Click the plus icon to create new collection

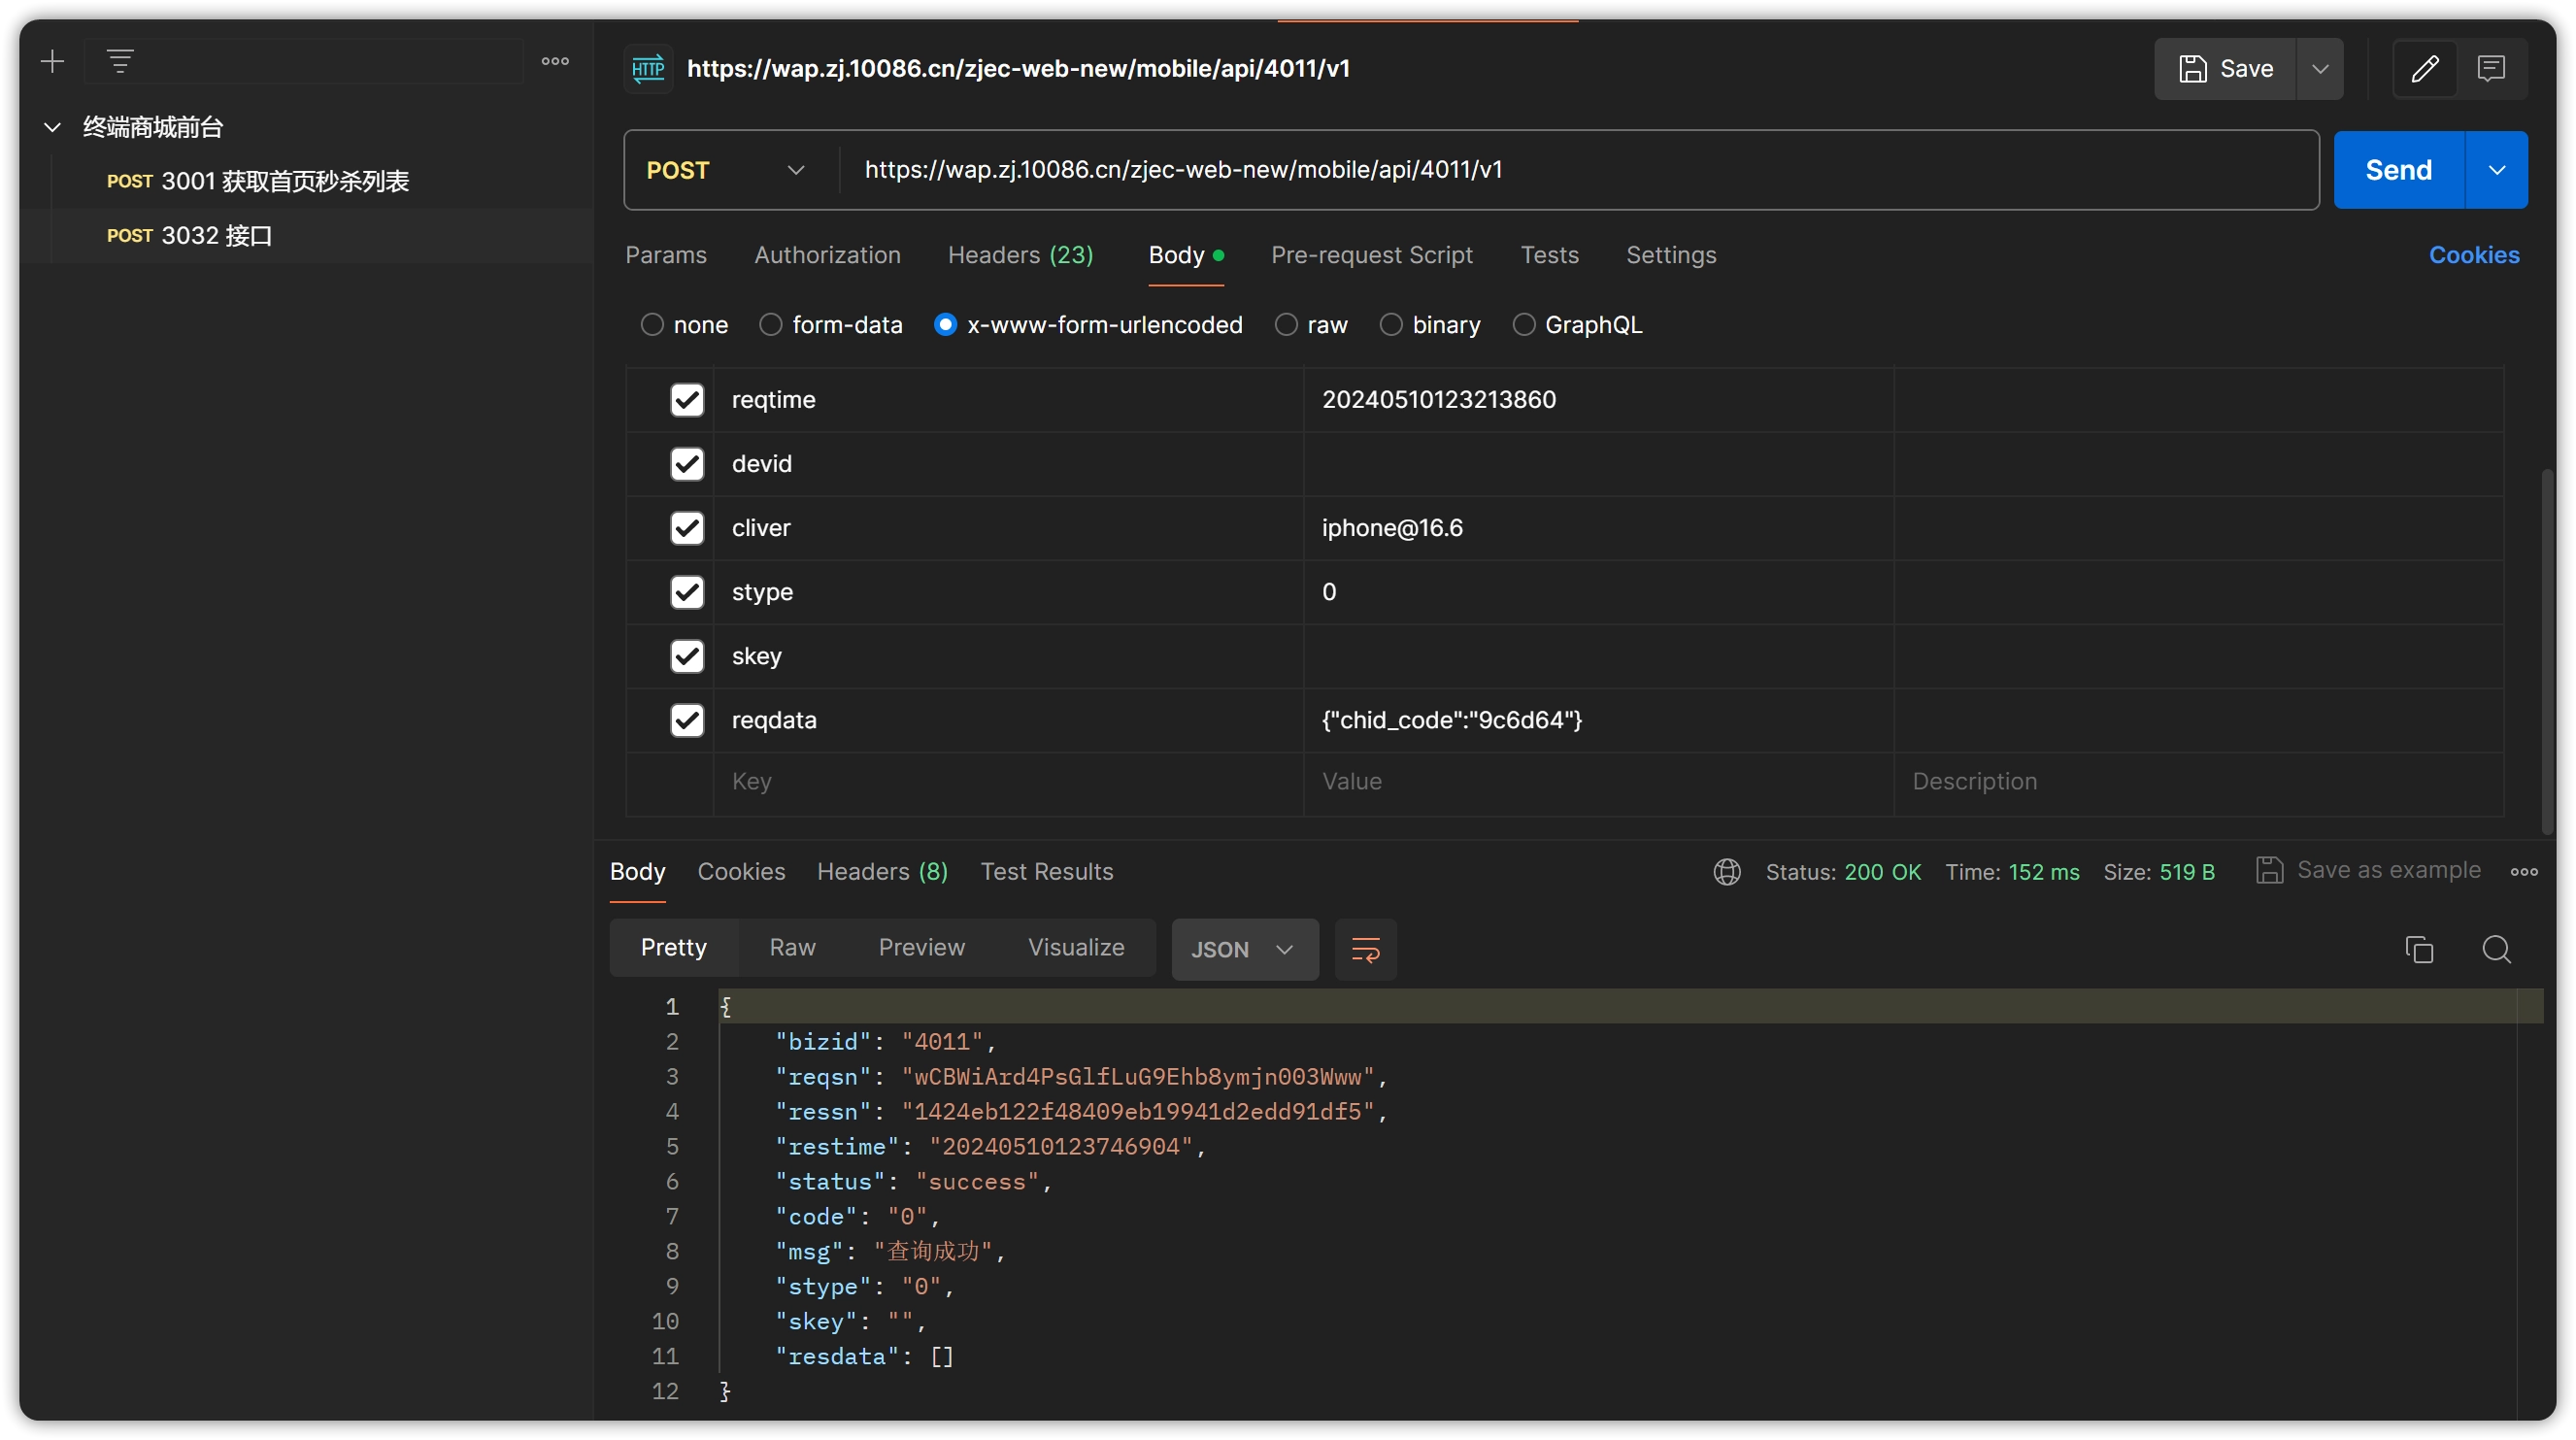click(x=52, y=62)
